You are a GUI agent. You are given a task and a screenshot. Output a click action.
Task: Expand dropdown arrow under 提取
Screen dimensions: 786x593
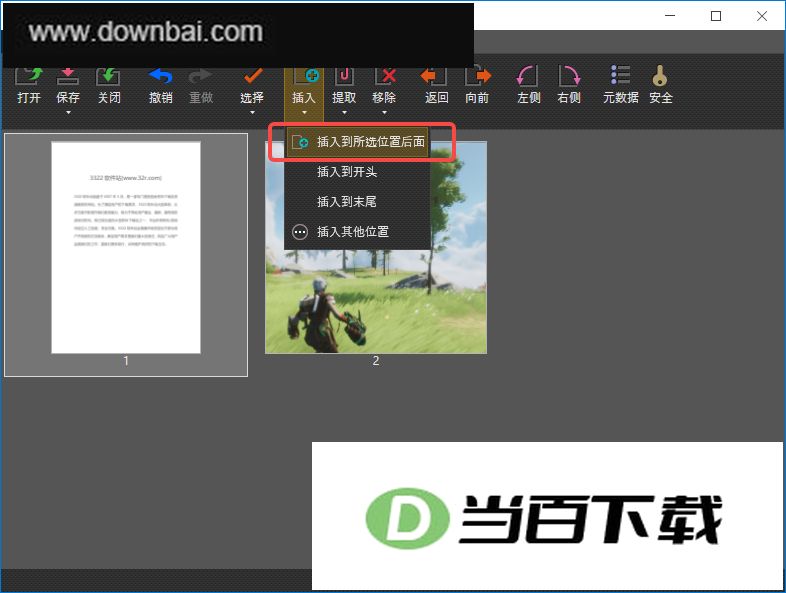(x=344, y=113)
